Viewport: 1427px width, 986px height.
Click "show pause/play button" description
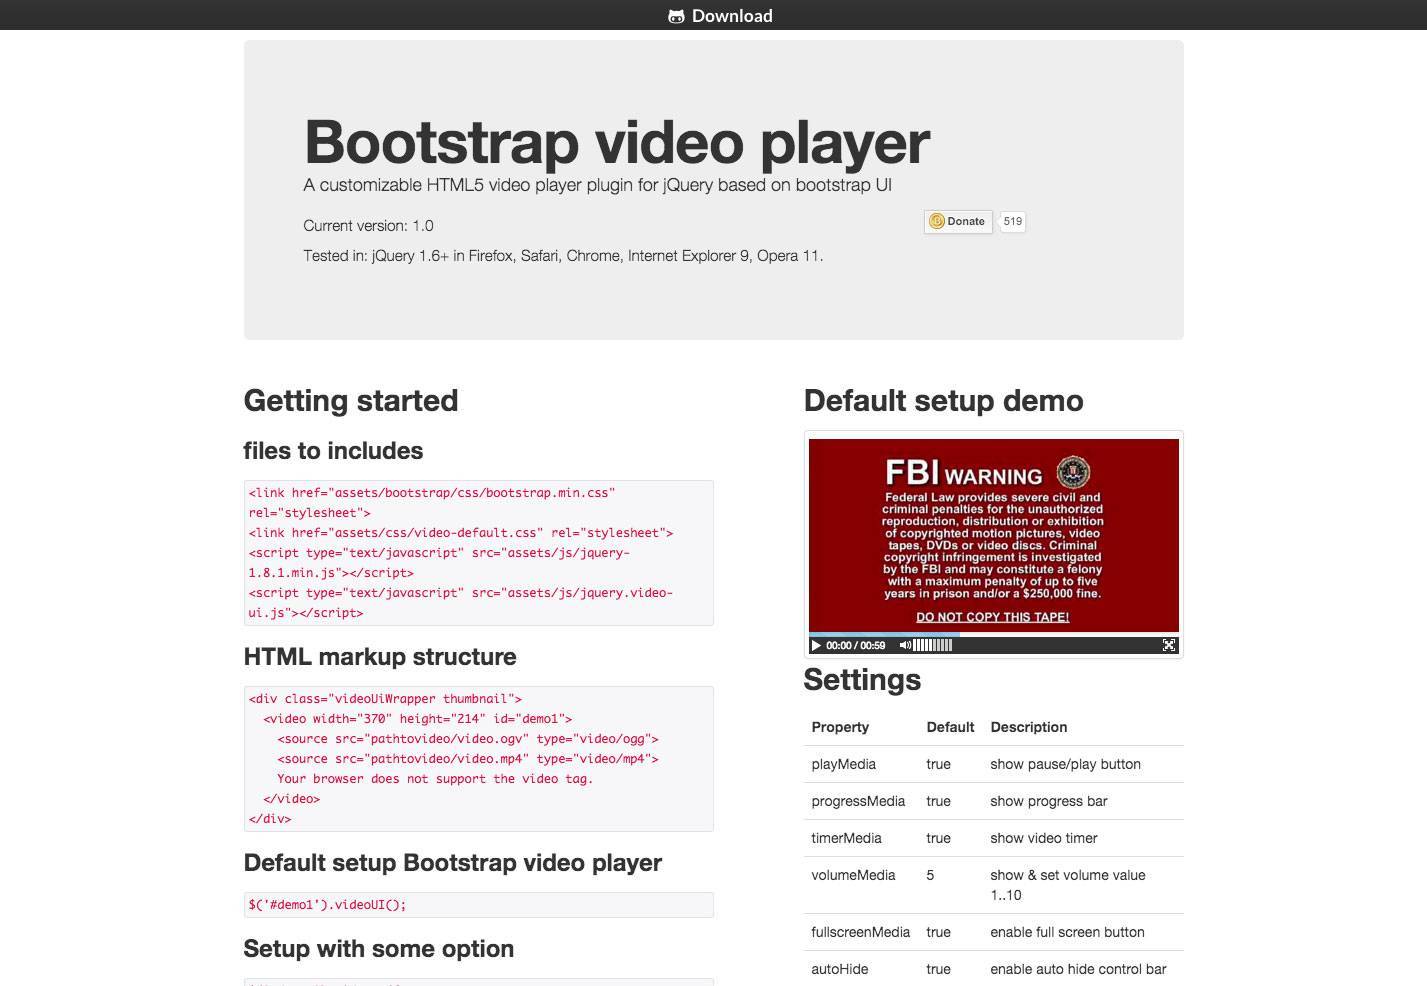(1066, 764)
